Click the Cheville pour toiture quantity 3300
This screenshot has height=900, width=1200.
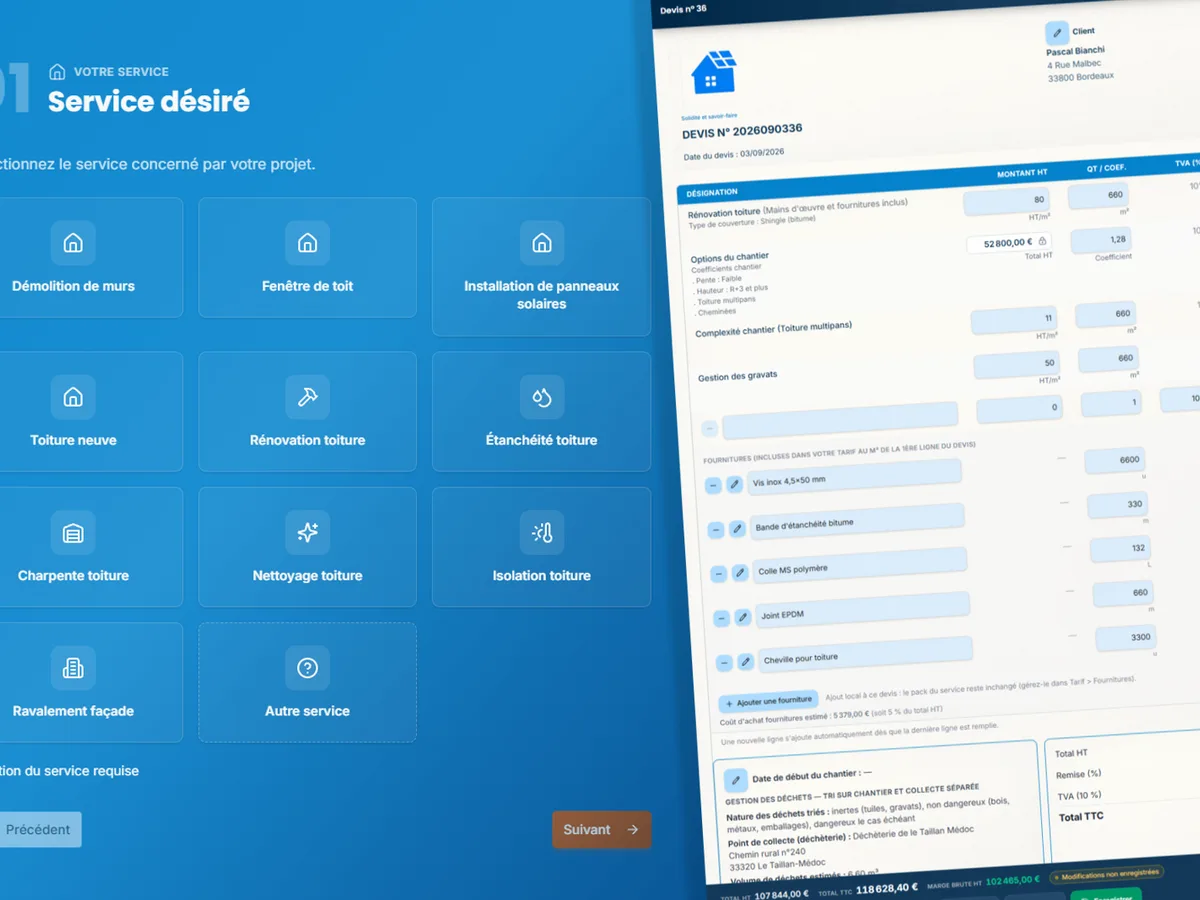click(1127, 638)
